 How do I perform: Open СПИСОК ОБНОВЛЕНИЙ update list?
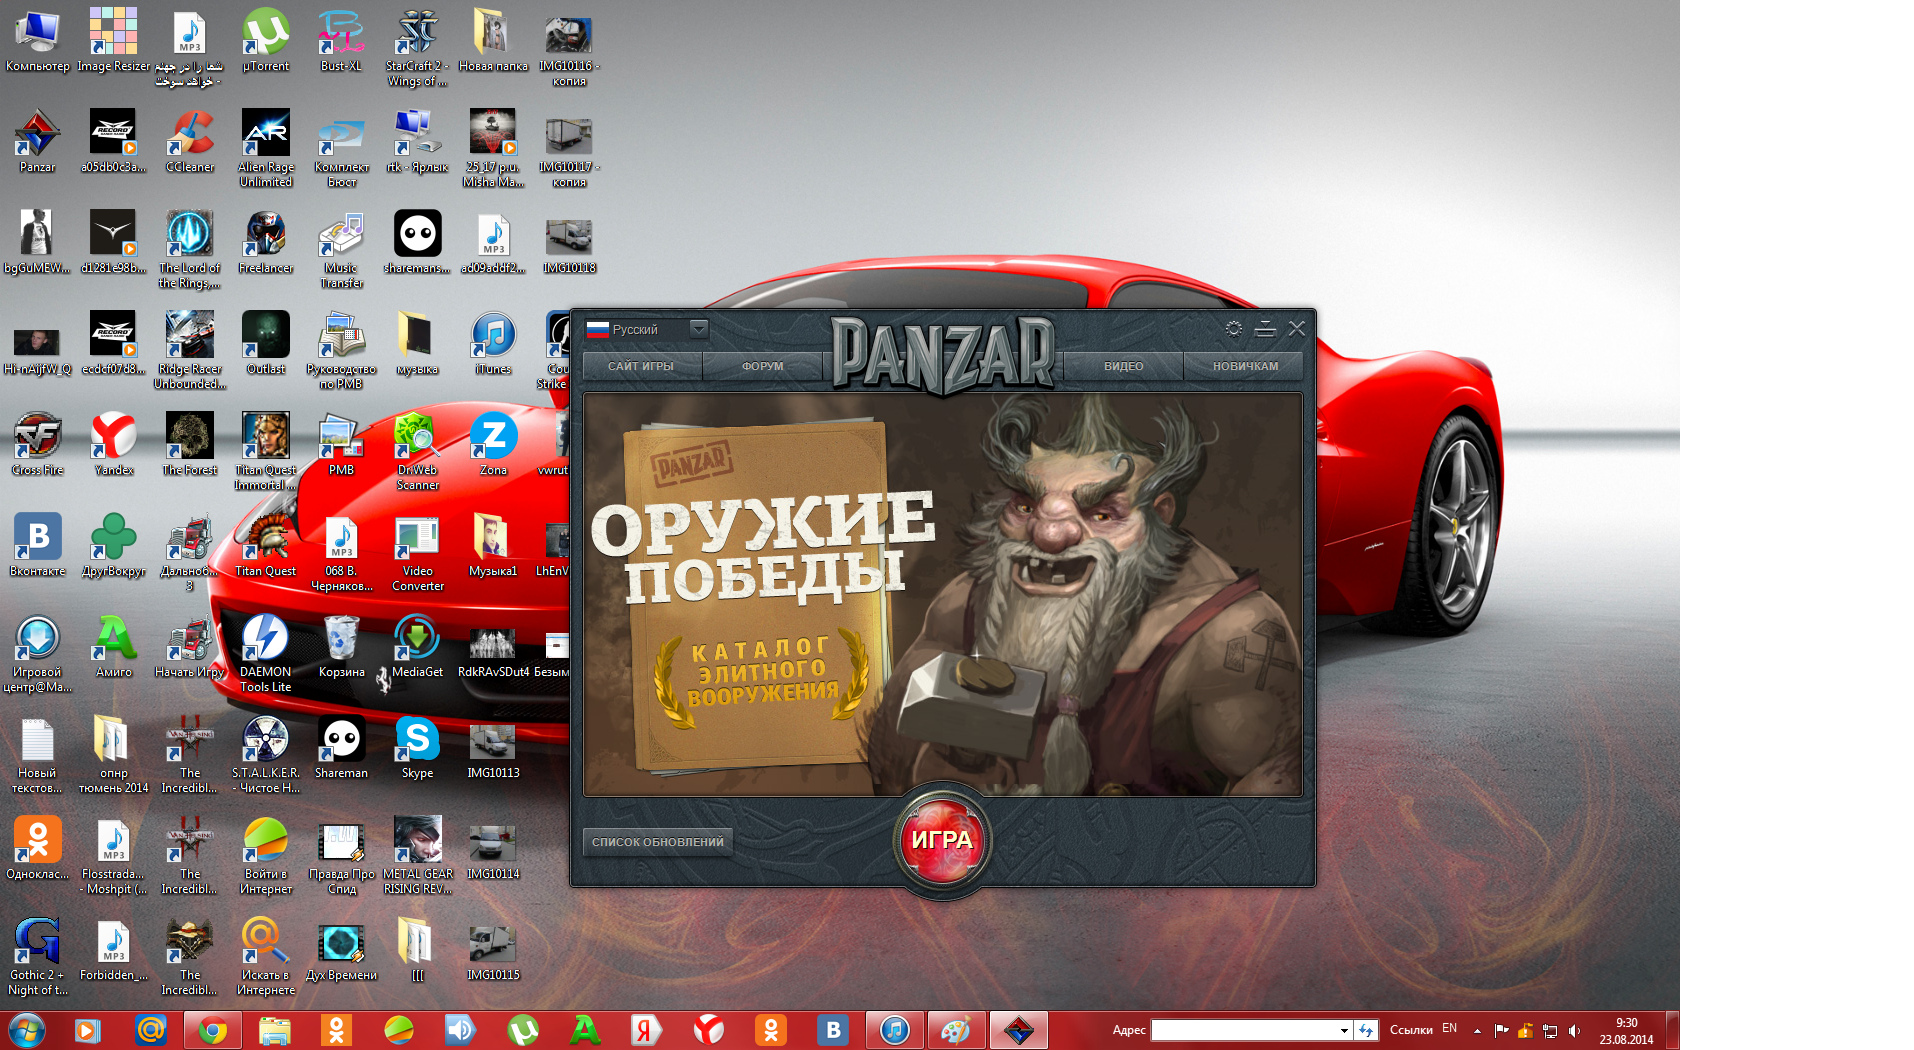click(x=657, y=842)
